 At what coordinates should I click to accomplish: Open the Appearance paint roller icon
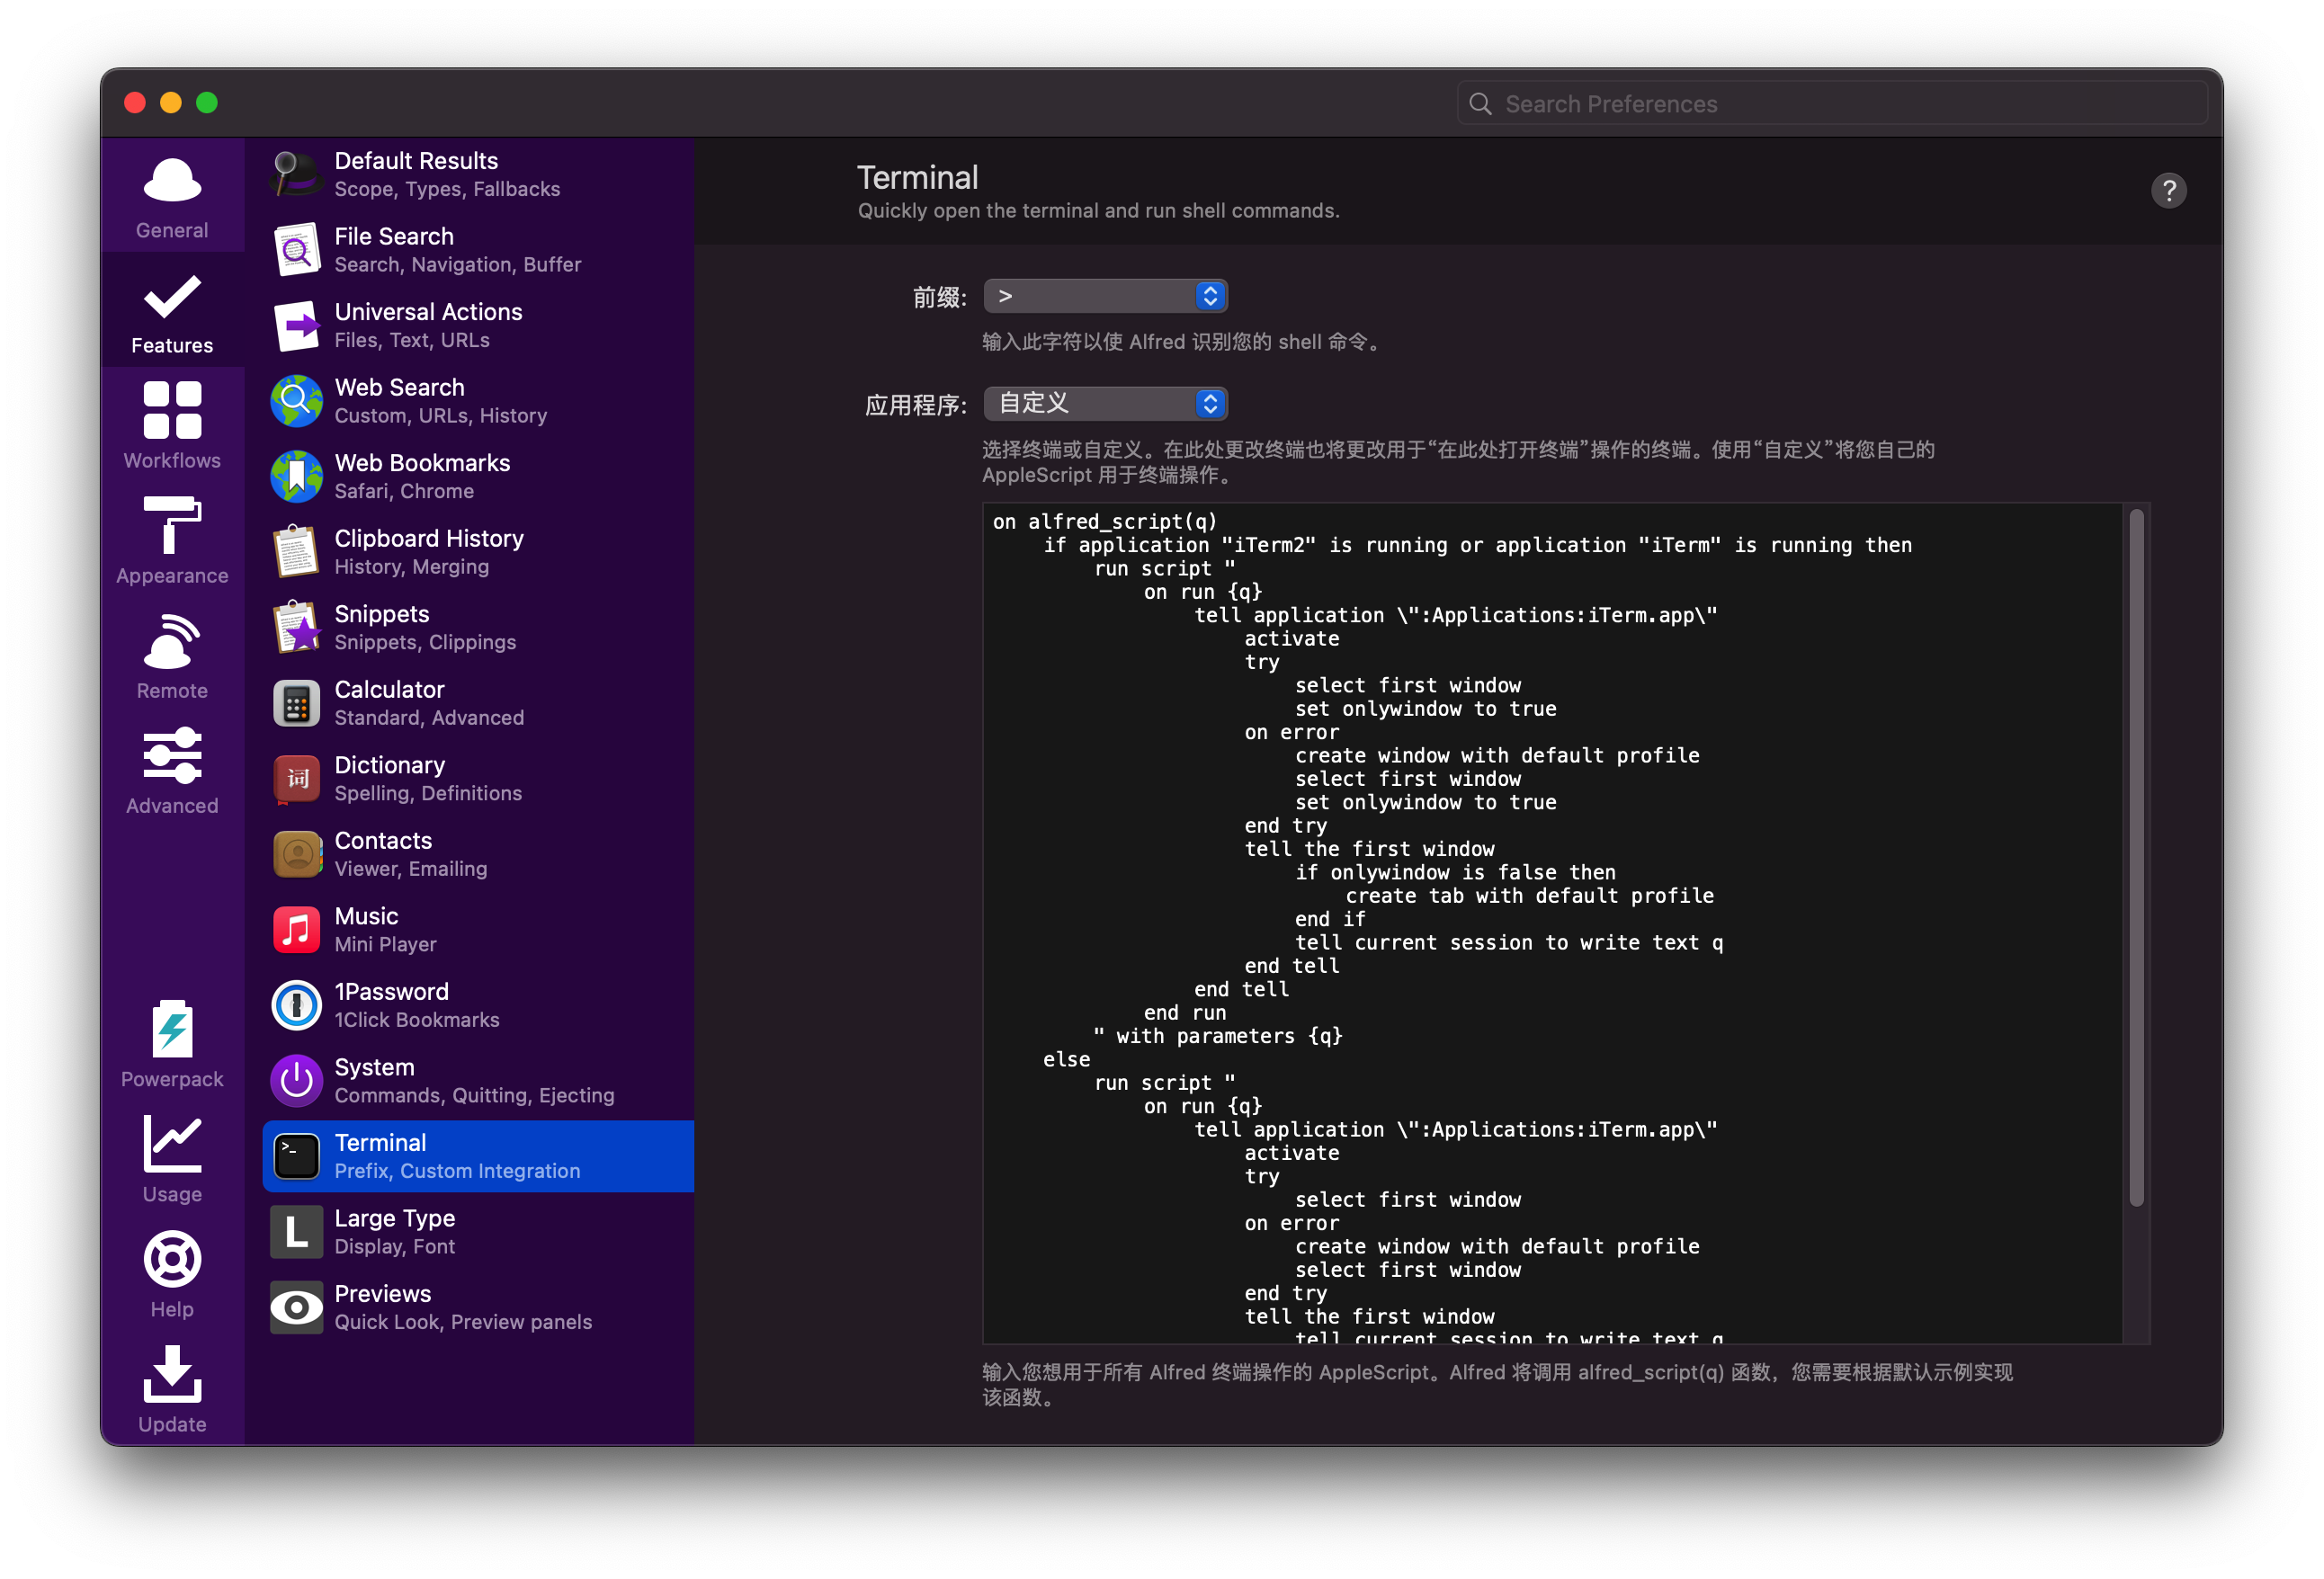172,524
